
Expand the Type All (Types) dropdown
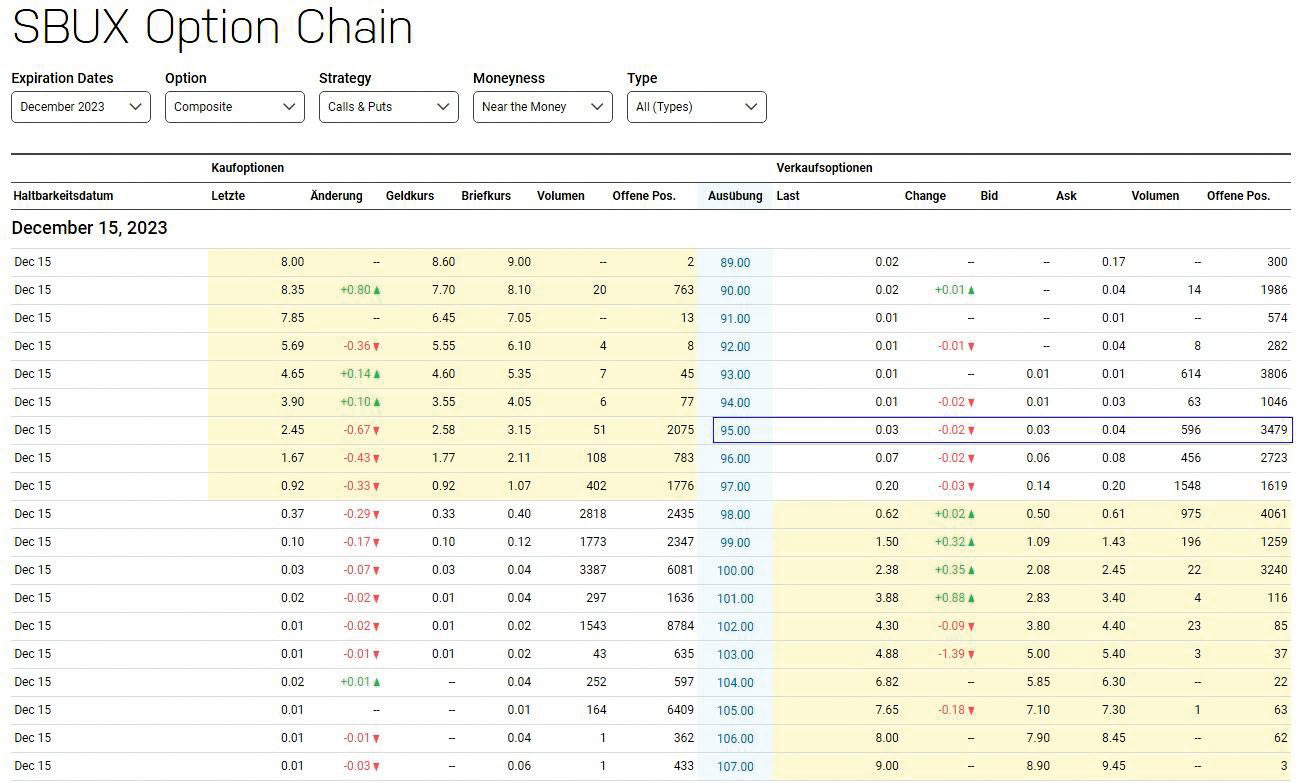click(x=697, y=107)
